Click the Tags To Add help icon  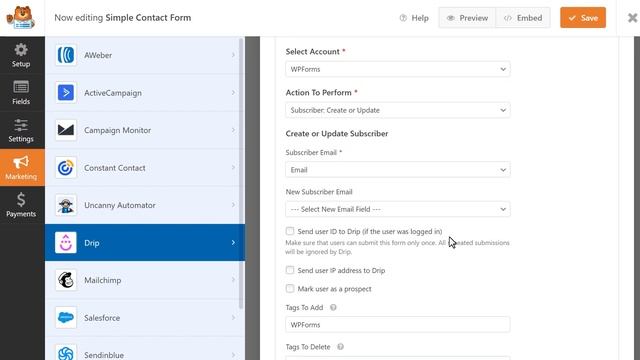click(333, 307)
